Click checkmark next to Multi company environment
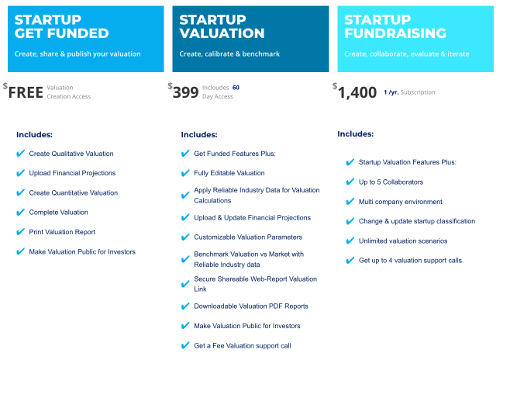Image resolution: width=510 pixels, height=405 pixels. [x=350, y=202]
